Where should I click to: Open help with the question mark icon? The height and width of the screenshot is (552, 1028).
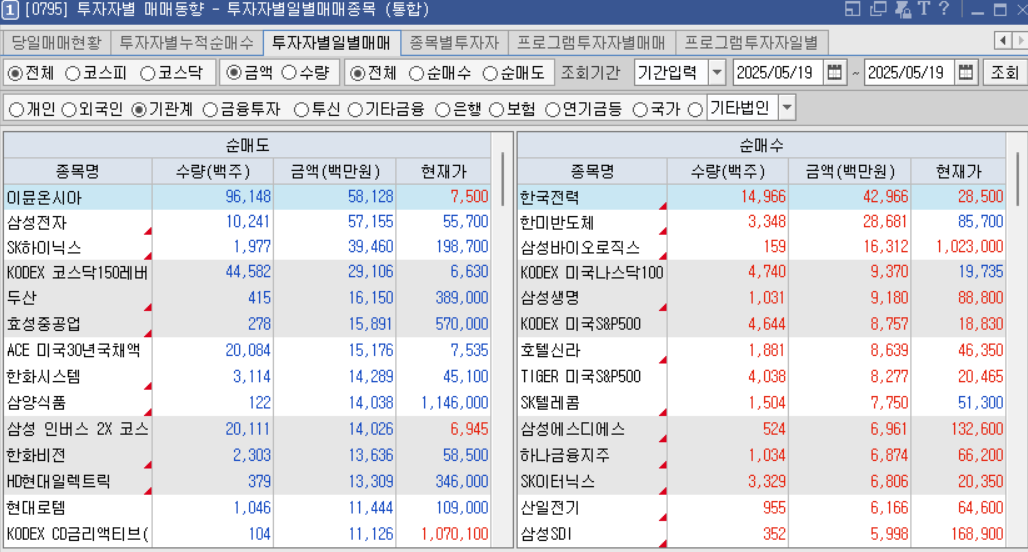(944, 9)
